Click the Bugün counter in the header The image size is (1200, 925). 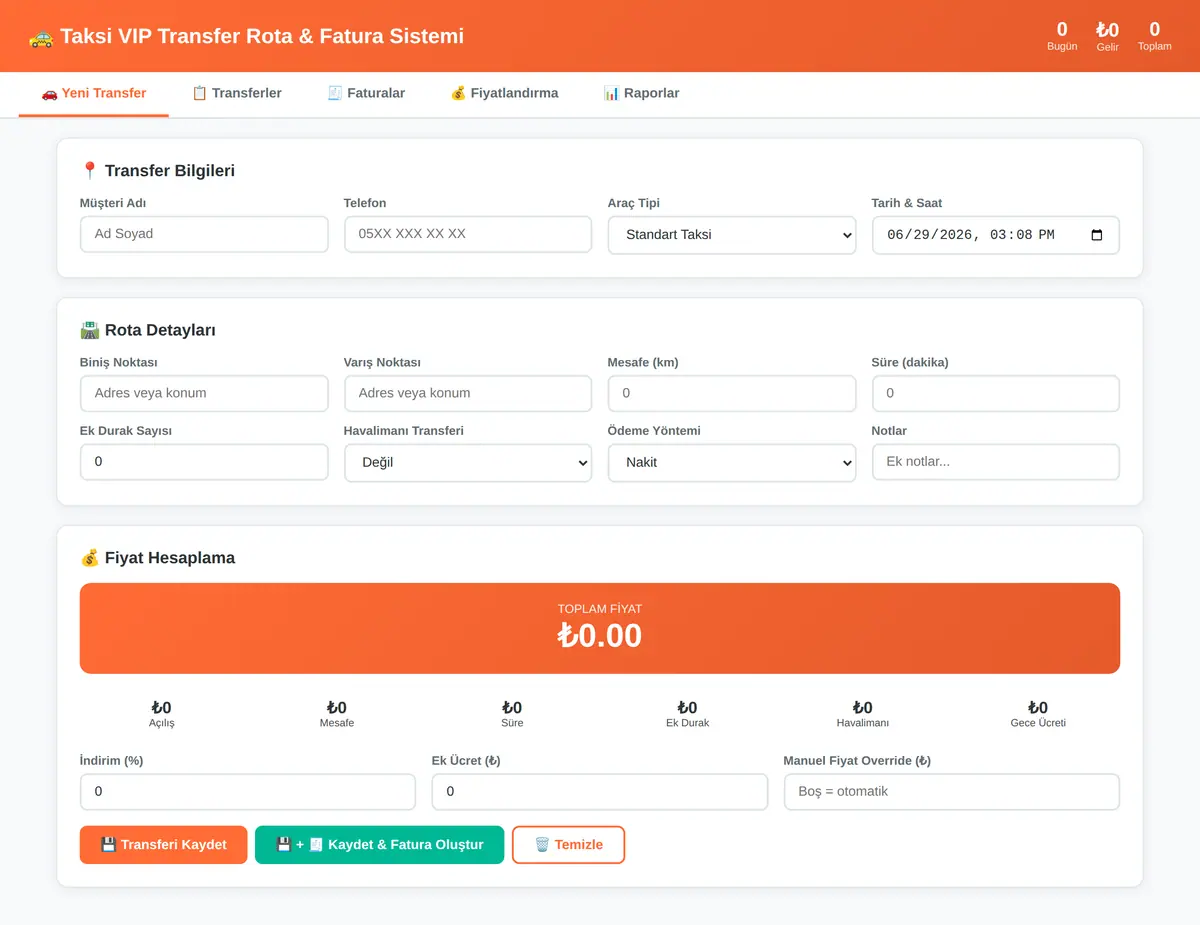[x=1062, y=36]
